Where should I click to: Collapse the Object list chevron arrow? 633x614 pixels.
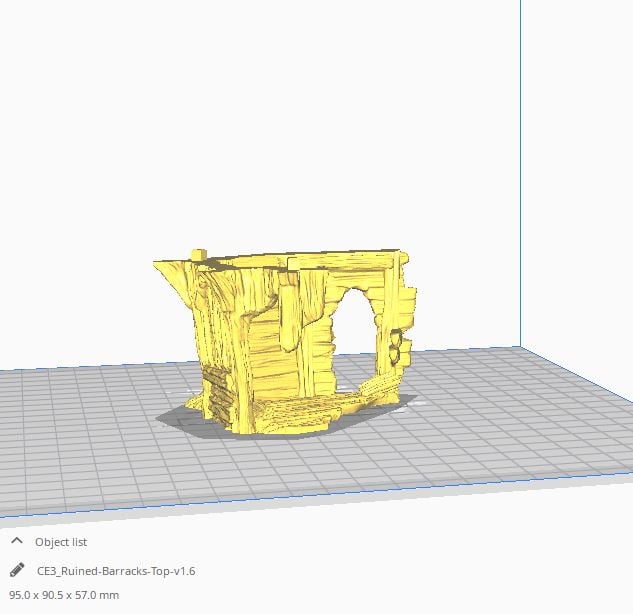(16, 541)
